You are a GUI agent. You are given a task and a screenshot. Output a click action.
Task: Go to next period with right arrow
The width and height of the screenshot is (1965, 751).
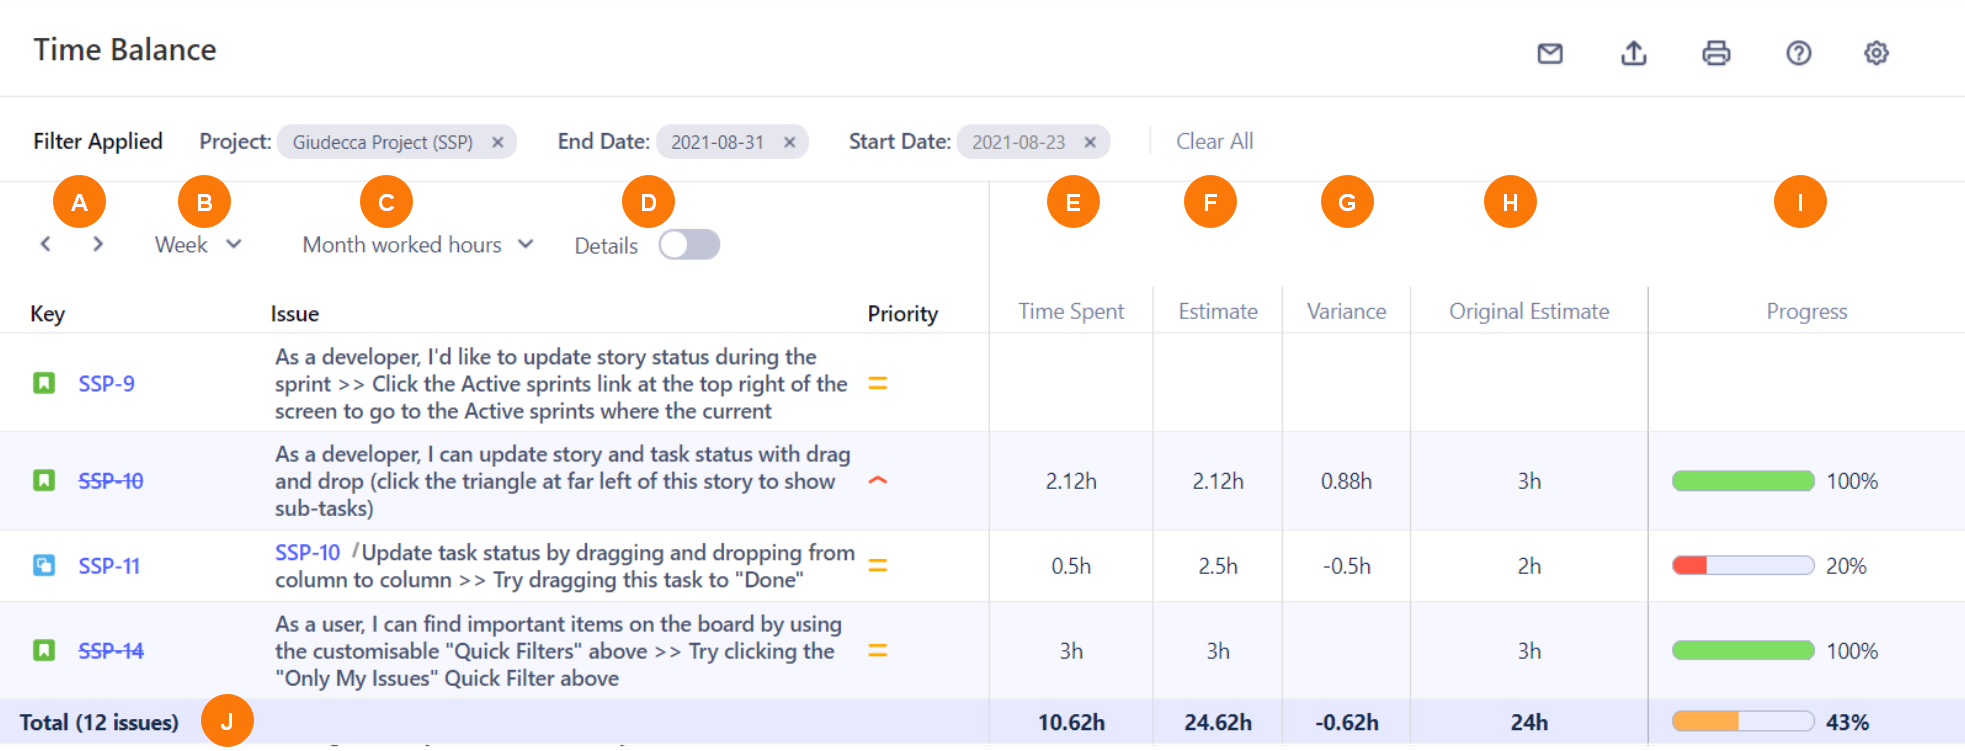point(98,244)
